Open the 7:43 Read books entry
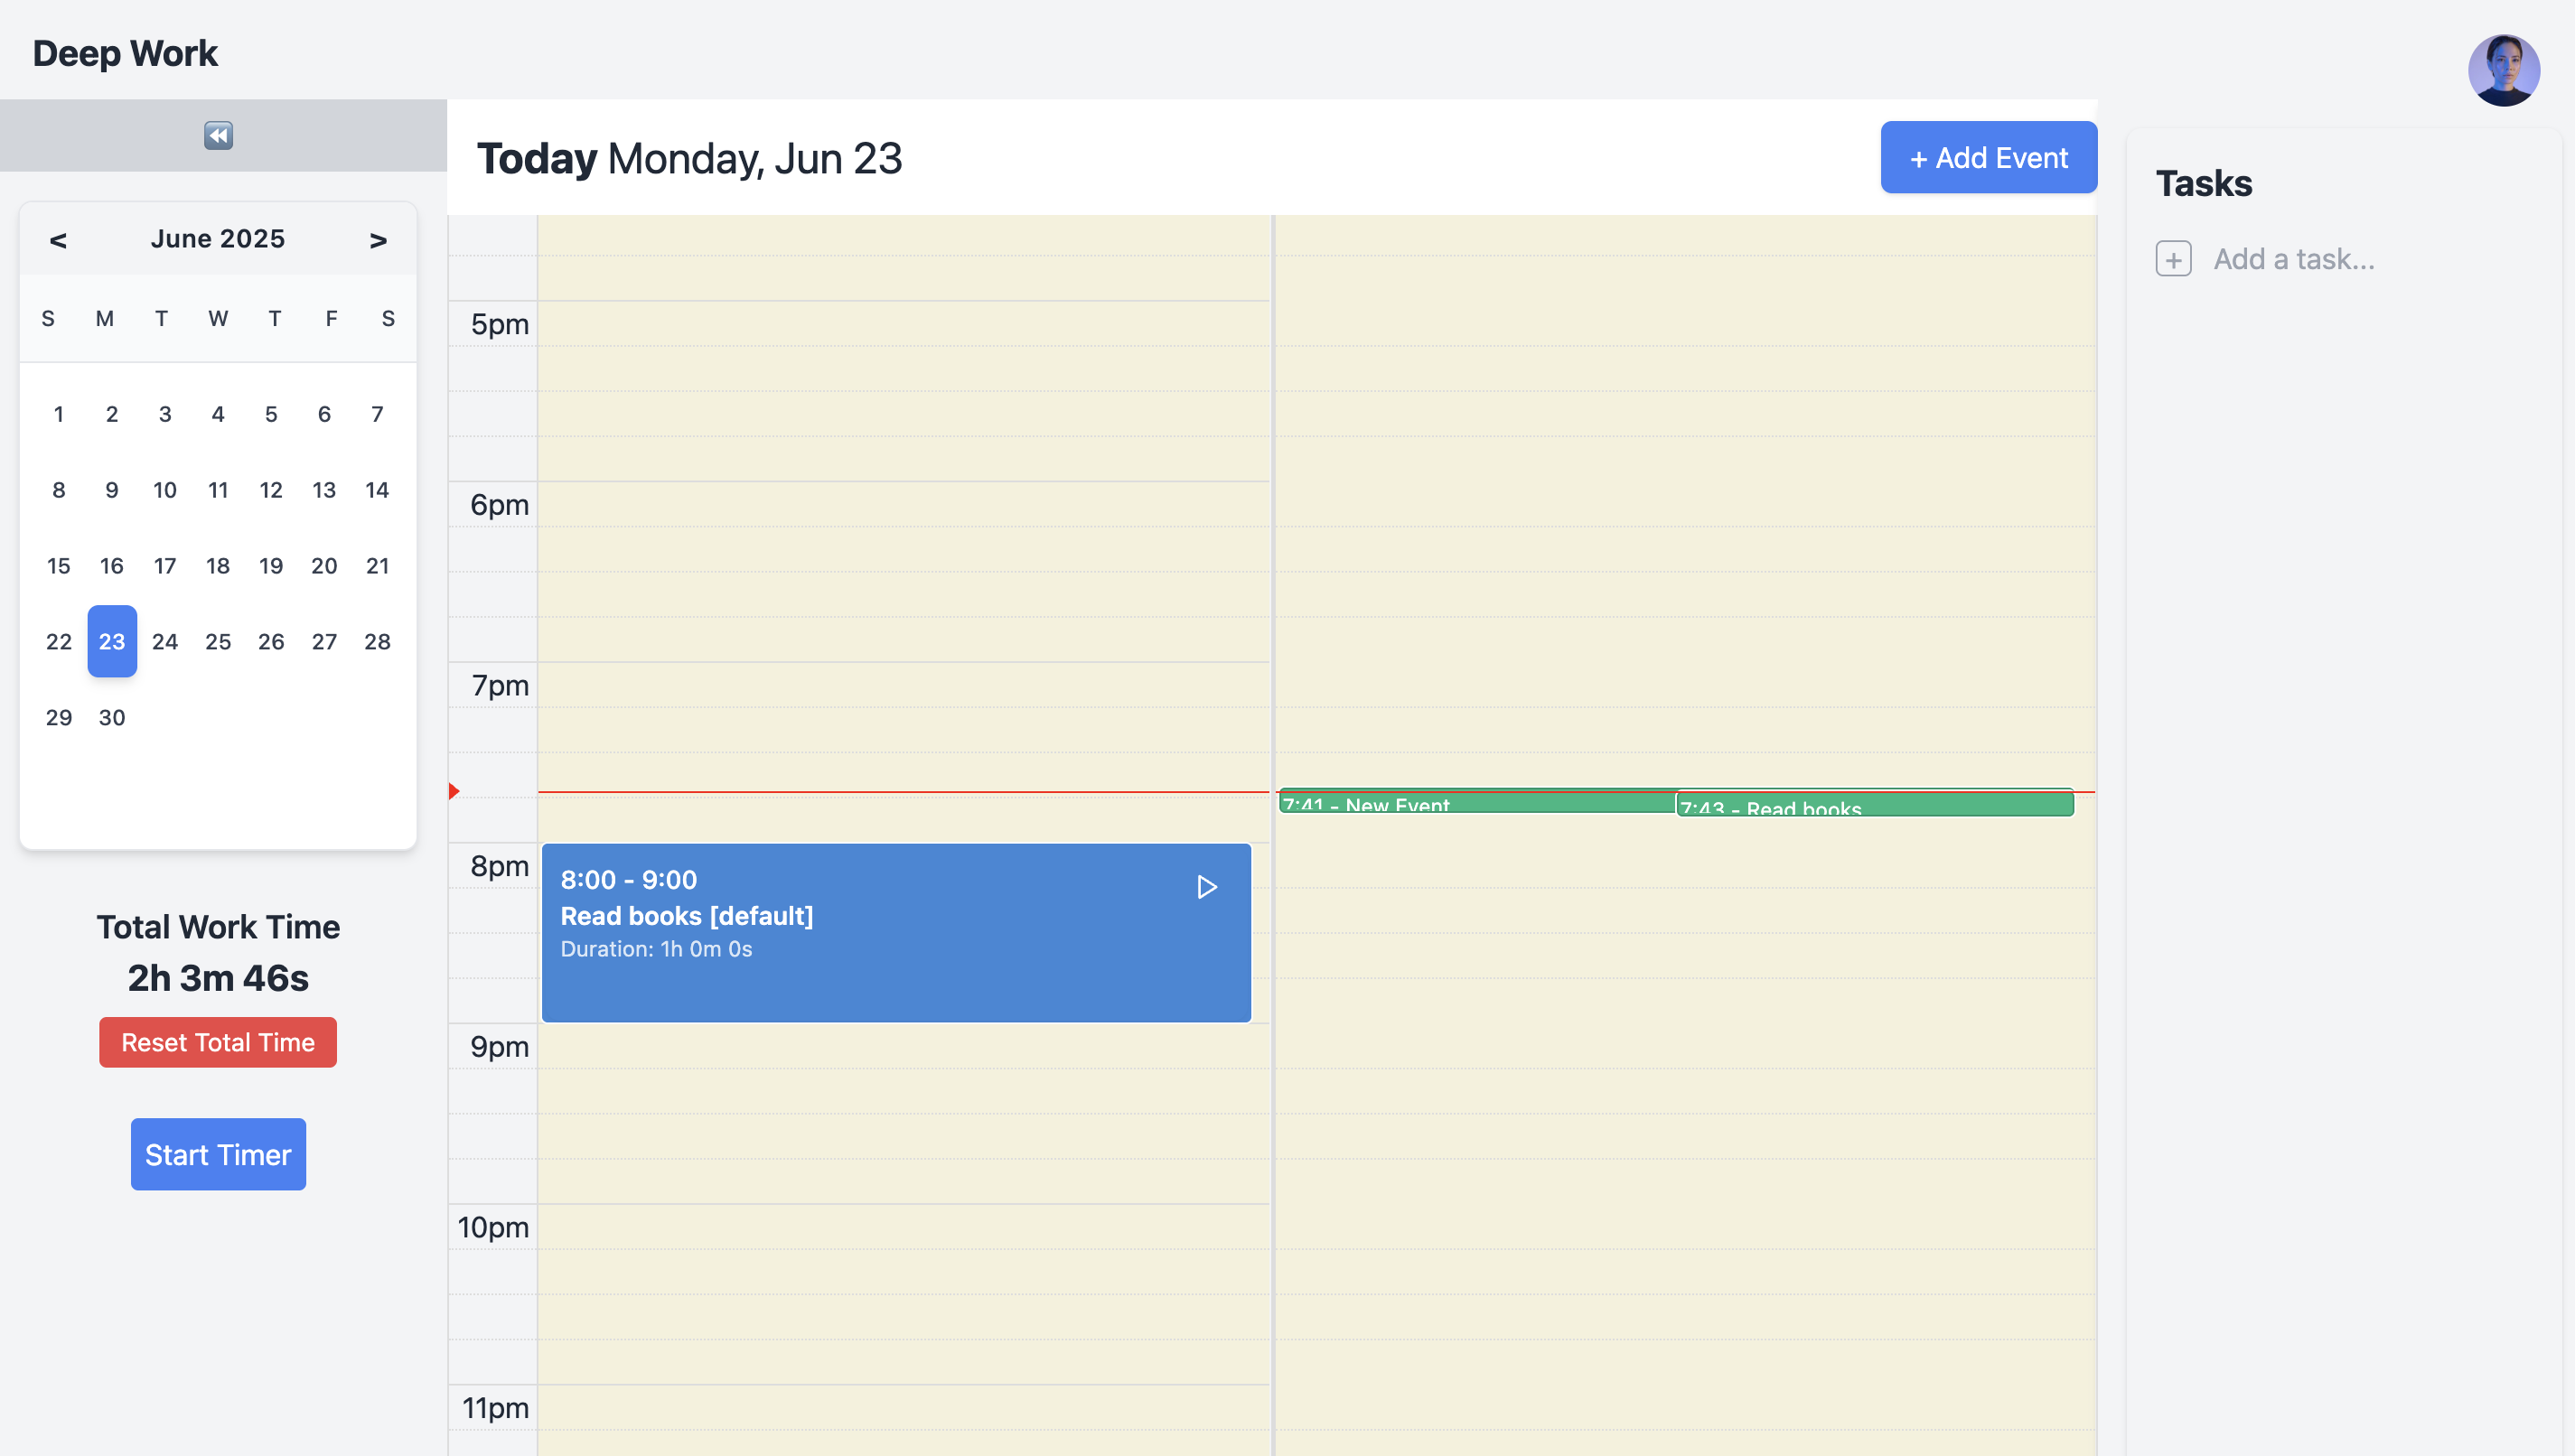2575x1456 pixels. tap(1874, 804)
